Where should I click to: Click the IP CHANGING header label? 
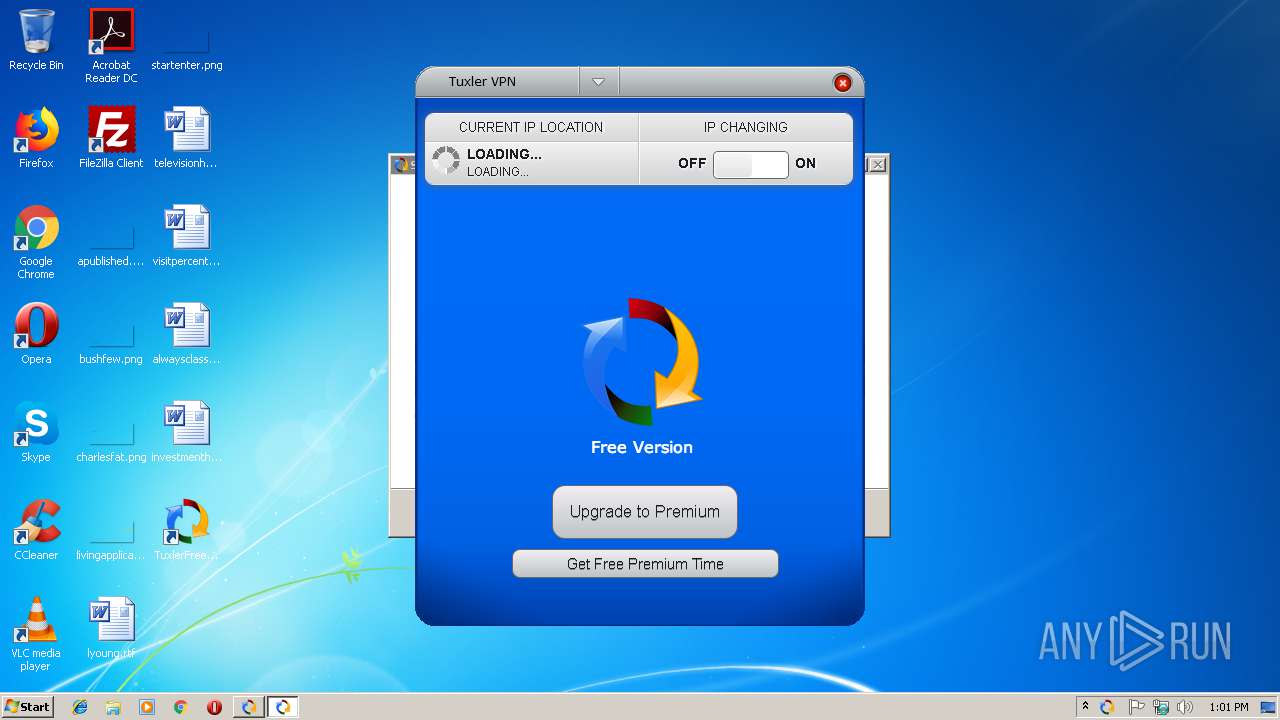tap(746, 127)
